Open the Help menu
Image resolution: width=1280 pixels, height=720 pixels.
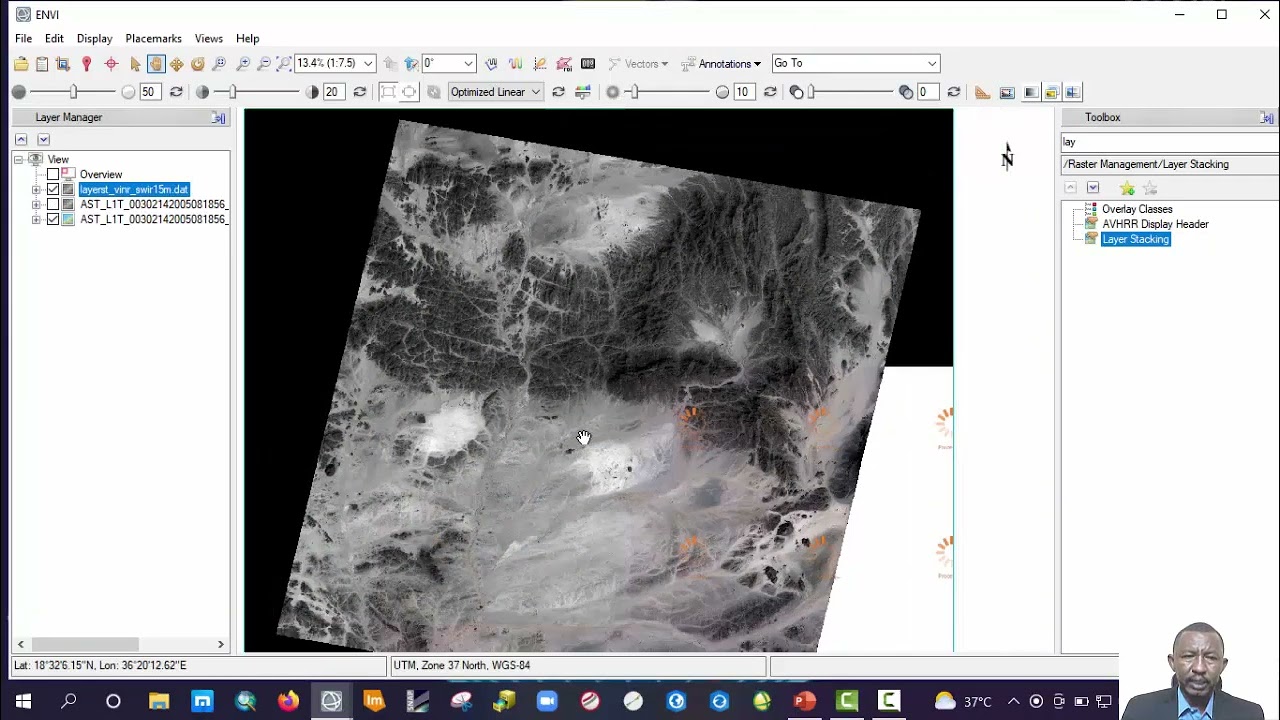(248, 39)
